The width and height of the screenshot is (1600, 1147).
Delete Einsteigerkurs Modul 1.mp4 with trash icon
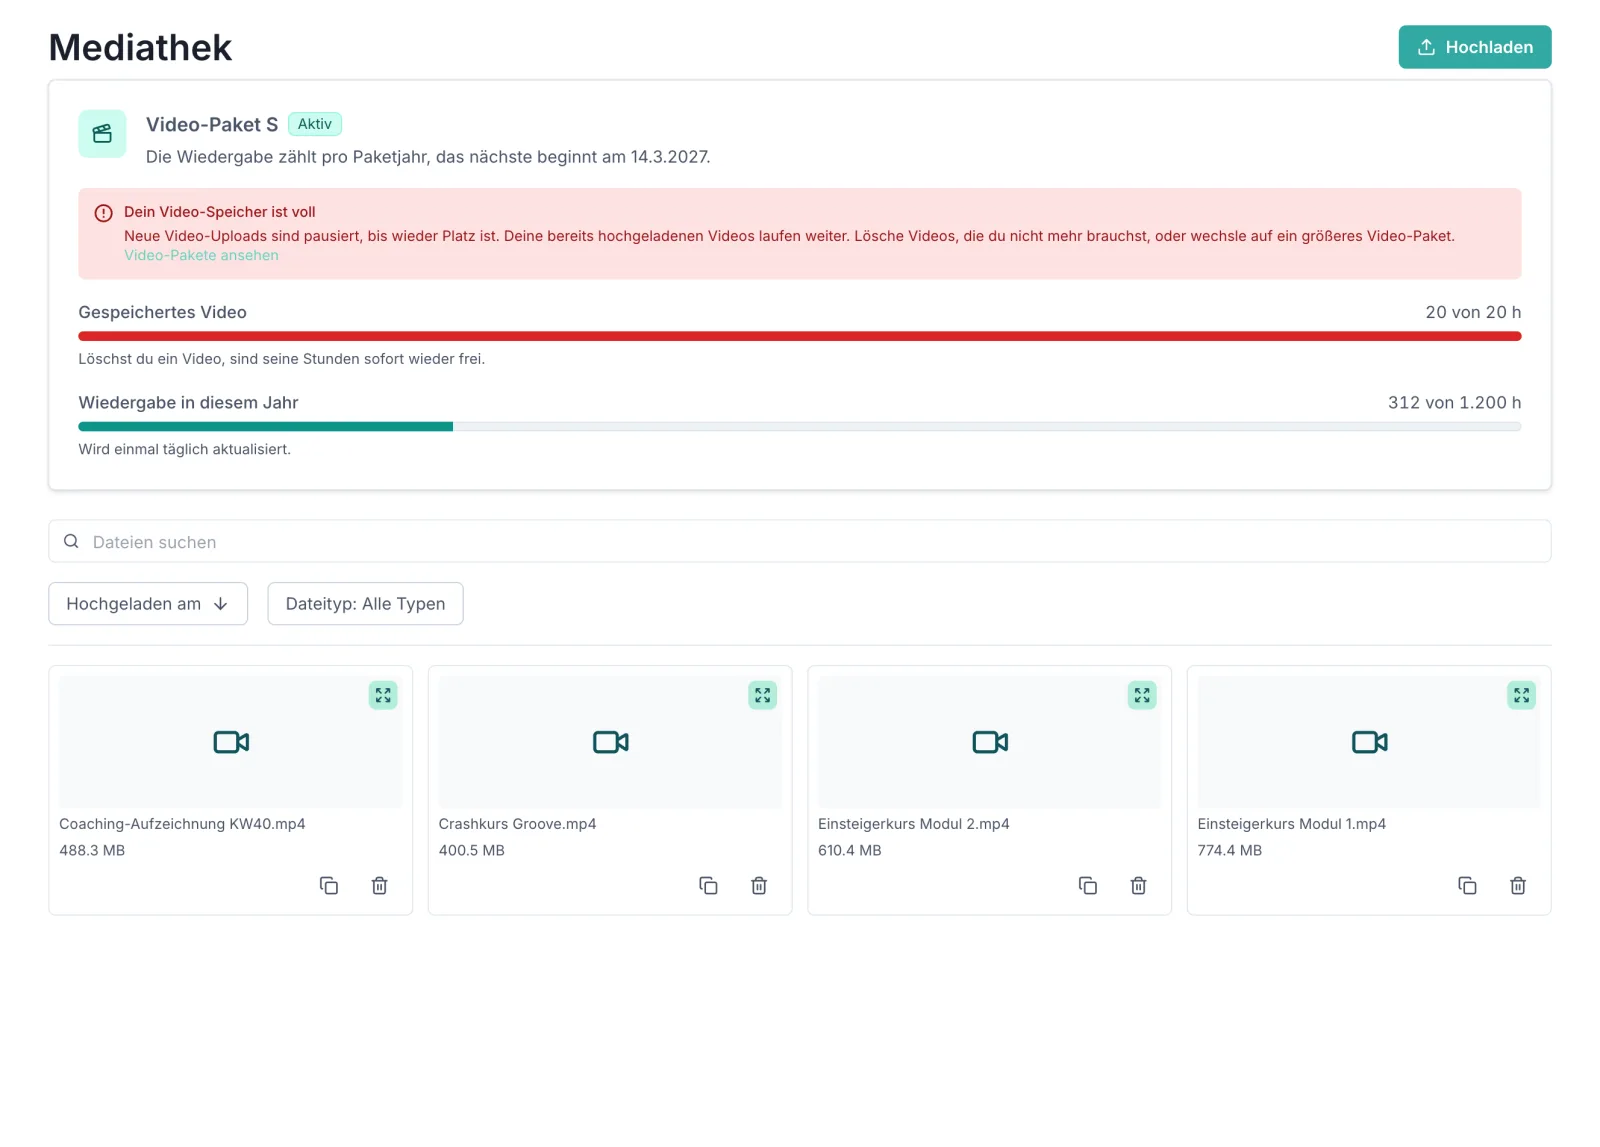(x=1518, y=886)
